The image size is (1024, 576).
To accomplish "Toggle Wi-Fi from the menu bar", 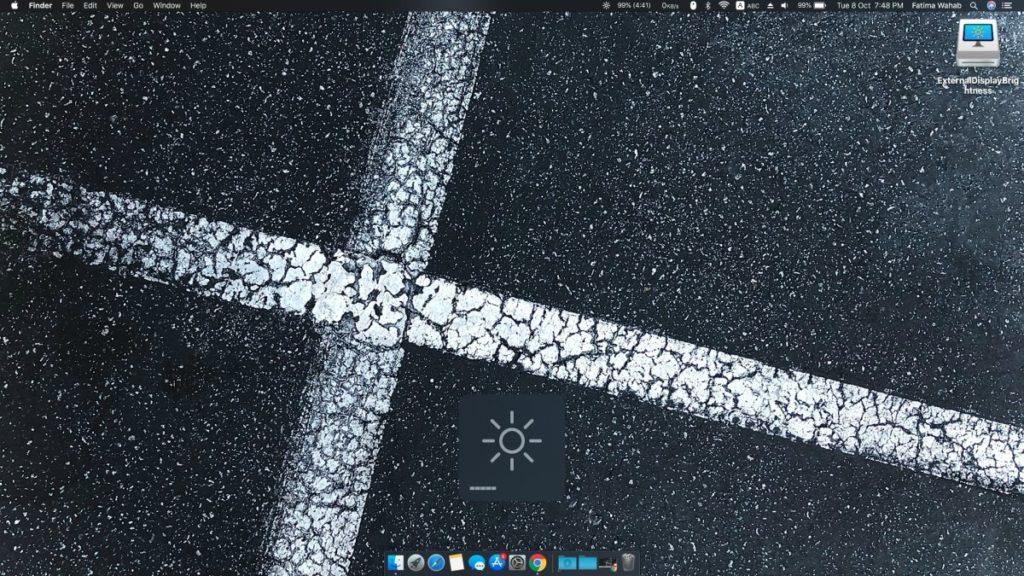I will pyautogui.click(x=723, y=9).
